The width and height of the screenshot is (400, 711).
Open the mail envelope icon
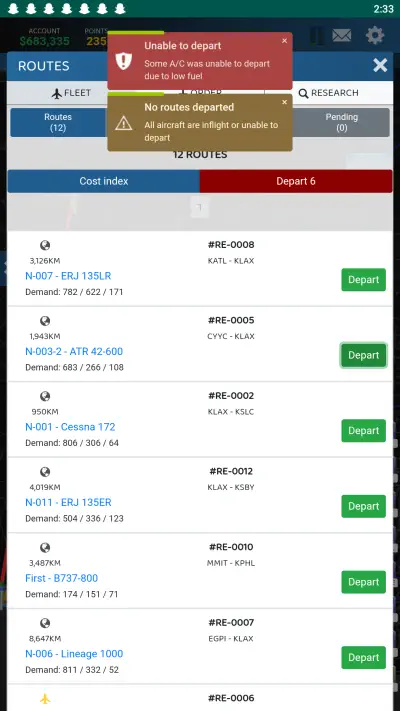tap(341, 36)
